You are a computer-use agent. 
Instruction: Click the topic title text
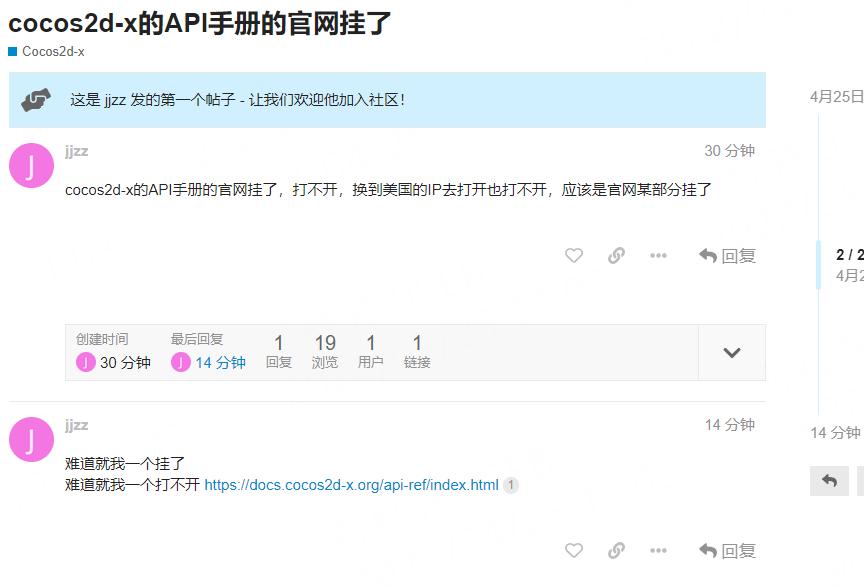(x=199, y=24)
